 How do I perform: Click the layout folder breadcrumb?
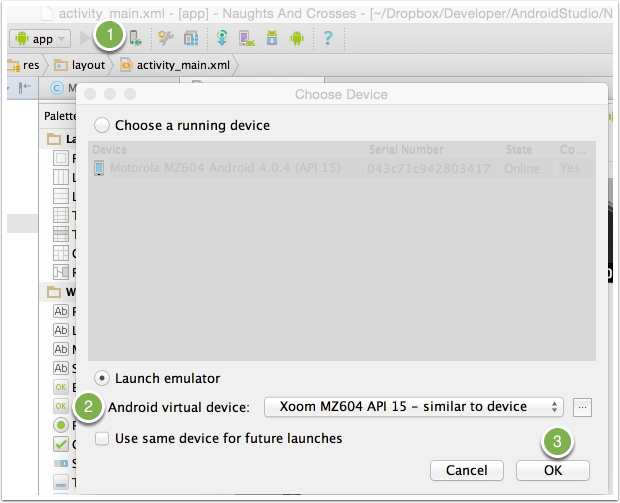point(80,65)
